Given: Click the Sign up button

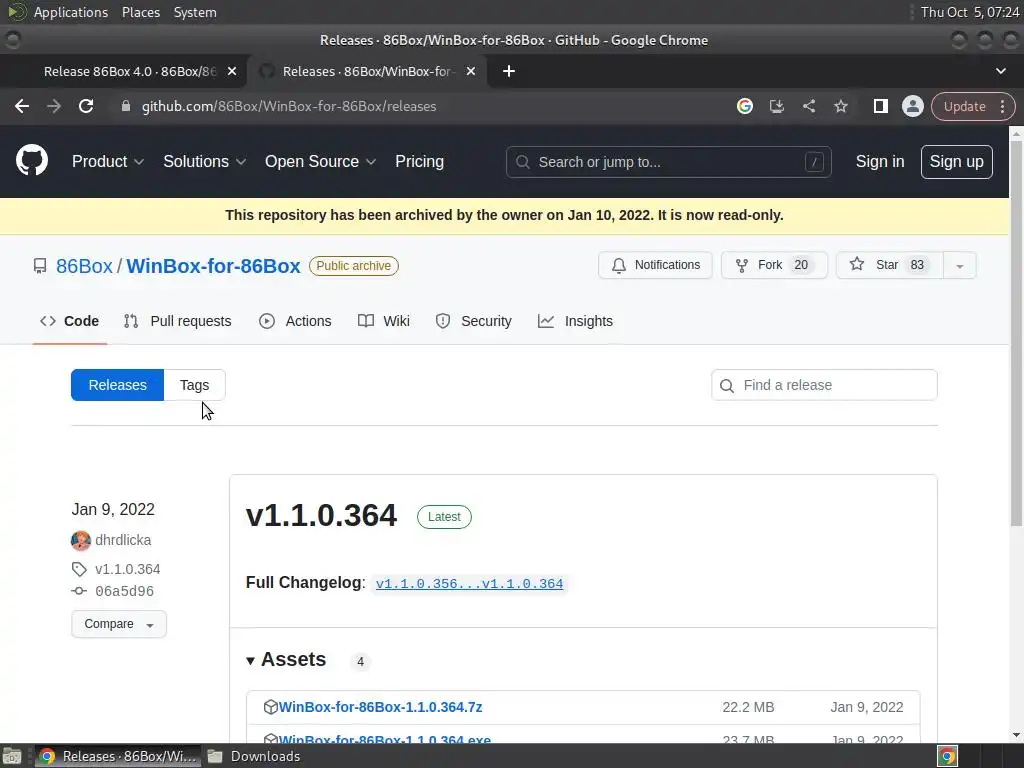Looking at the screenshot, I should (x=957, y=162).
